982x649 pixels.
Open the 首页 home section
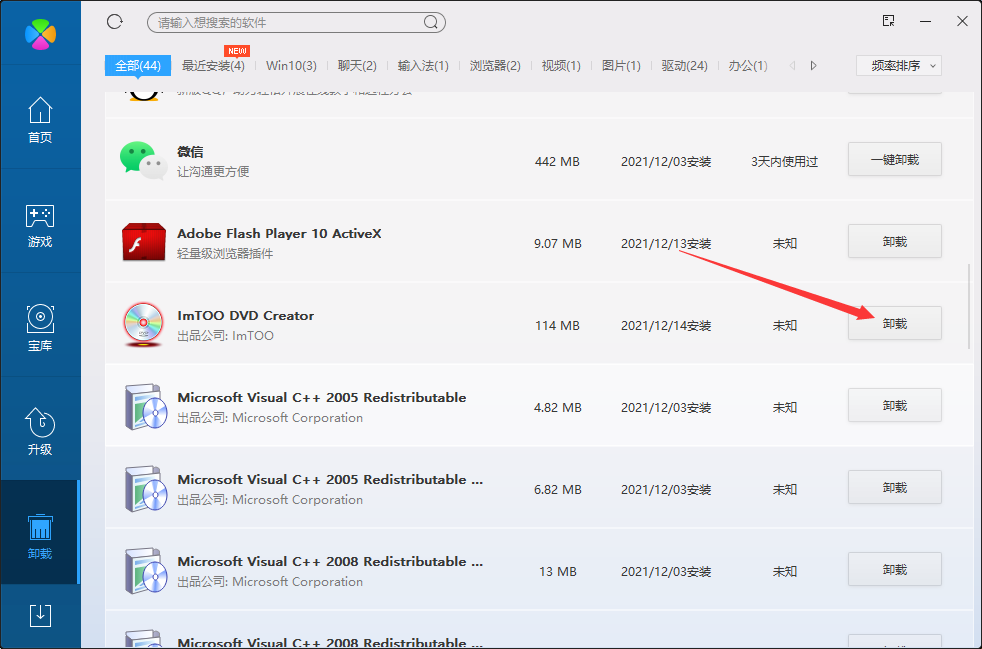(x=40, y=120)
